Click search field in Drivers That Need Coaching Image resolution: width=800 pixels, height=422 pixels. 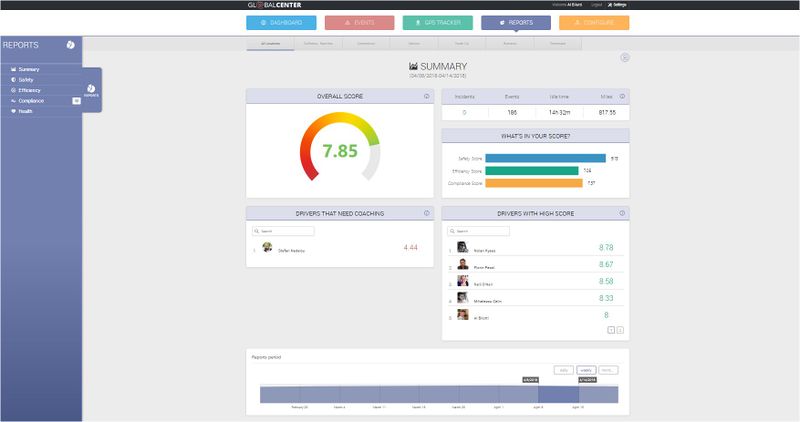[x=285, y=231]
